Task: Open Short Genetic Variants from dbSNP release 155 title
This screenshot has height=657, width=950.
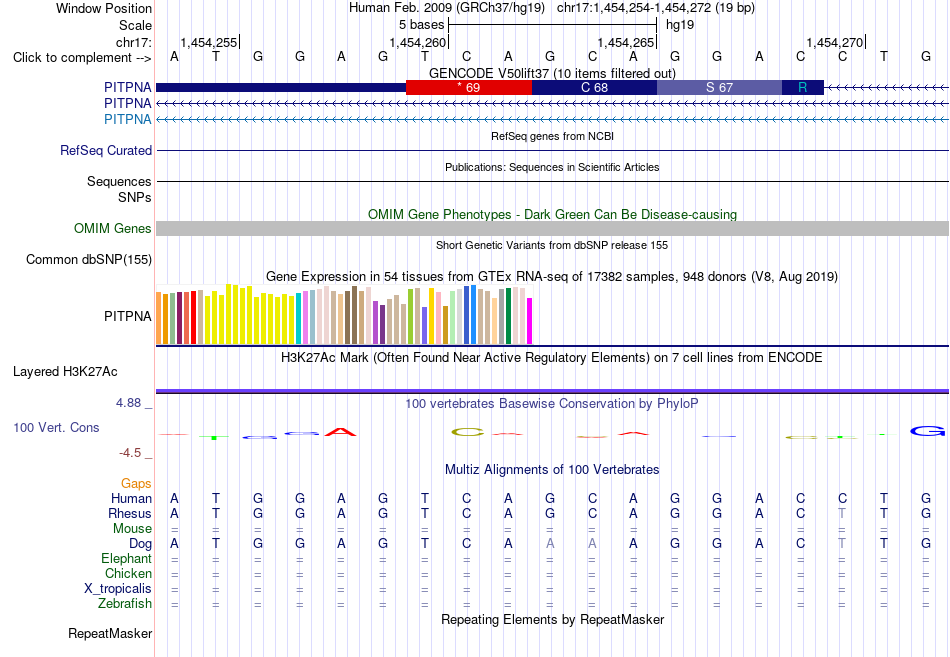Action: coord(552,245)
